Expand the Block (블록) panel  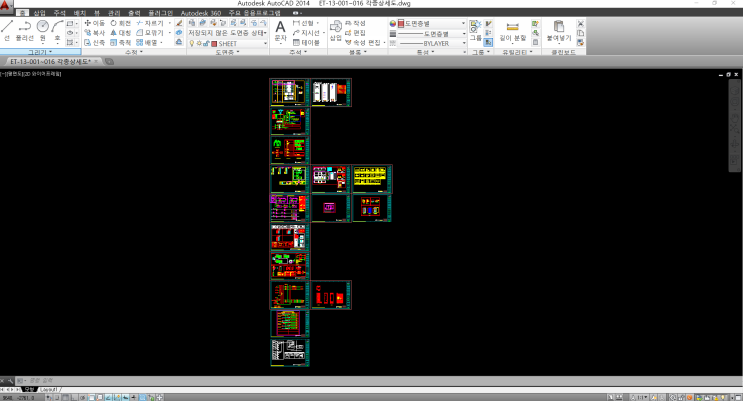click(358, 52)
